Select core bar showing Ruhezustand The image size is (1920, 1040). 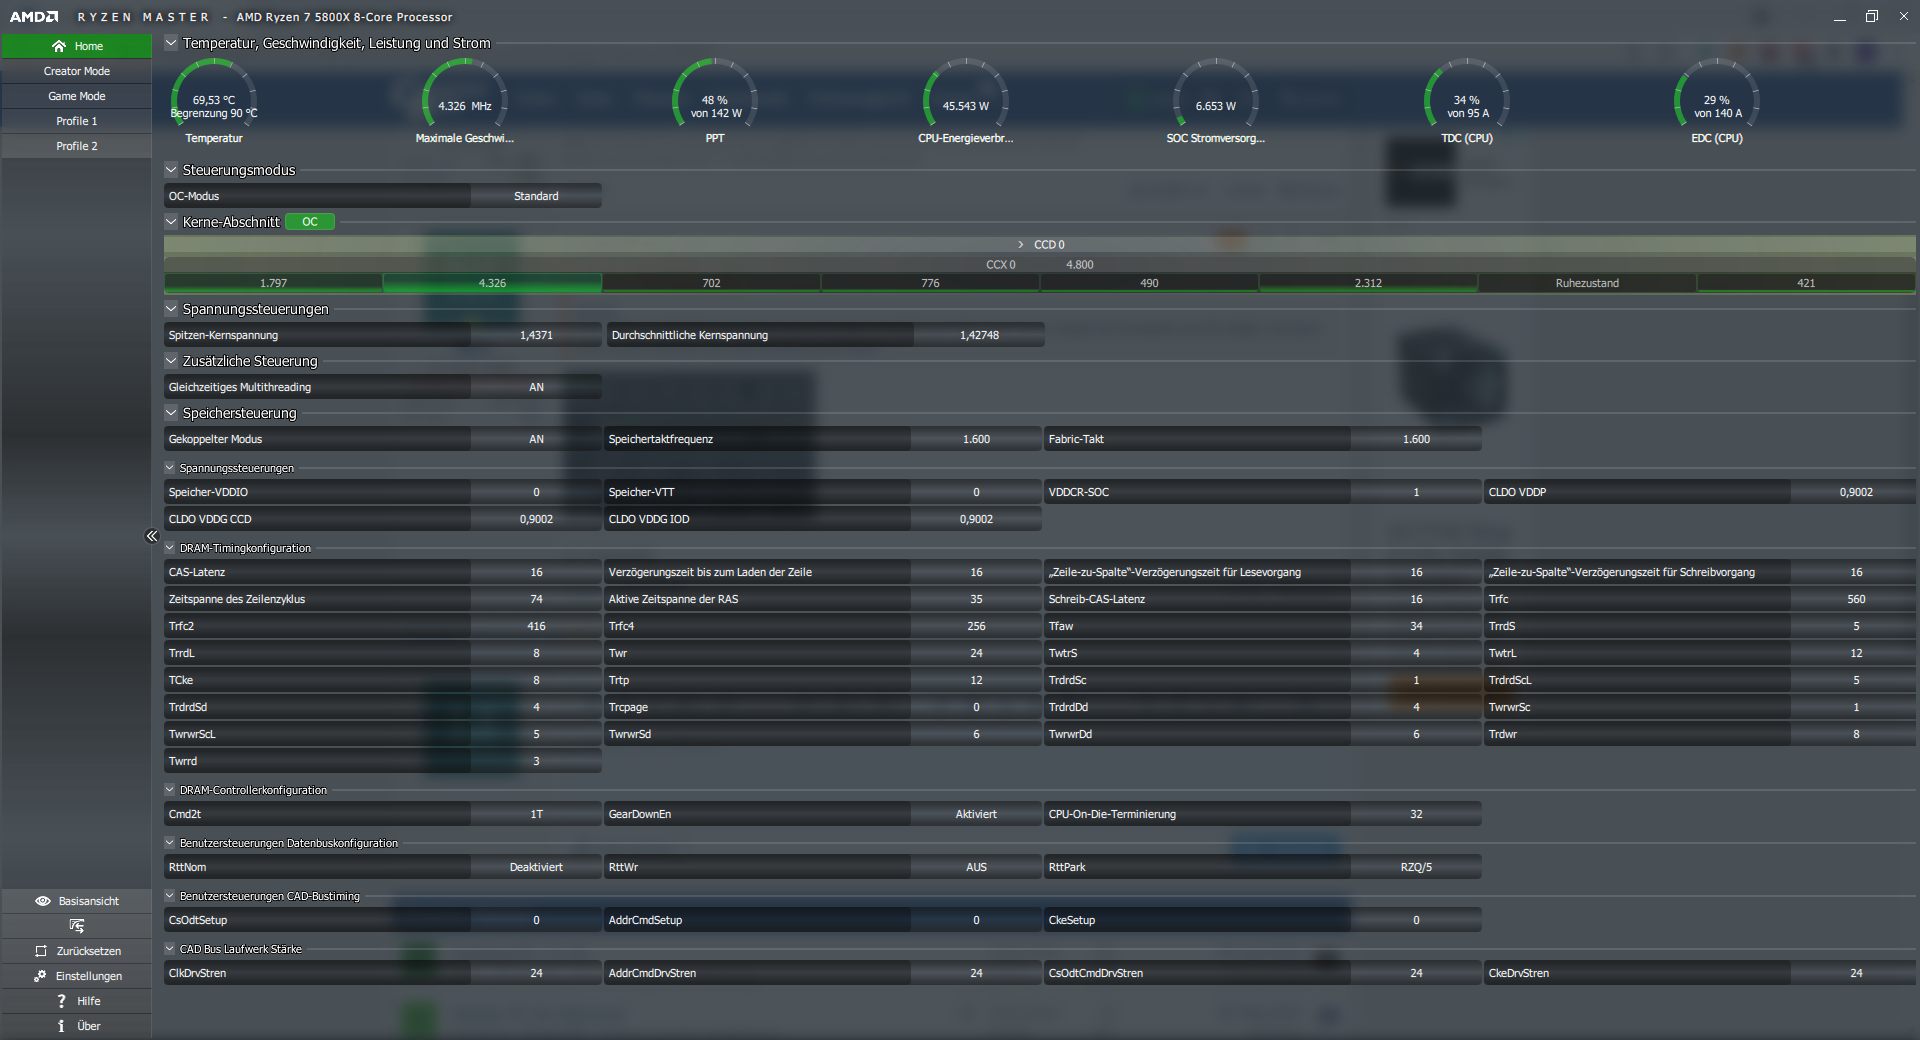point(1587,283)
